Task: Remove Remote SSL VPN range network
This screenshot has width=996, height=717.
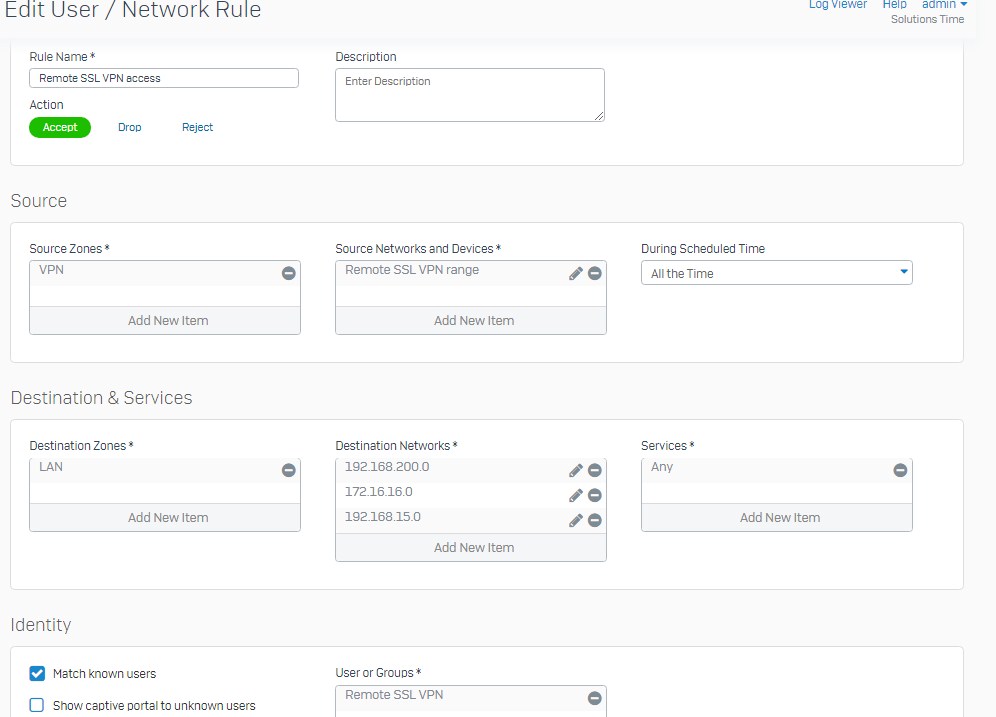Action: tap(595, 273)
